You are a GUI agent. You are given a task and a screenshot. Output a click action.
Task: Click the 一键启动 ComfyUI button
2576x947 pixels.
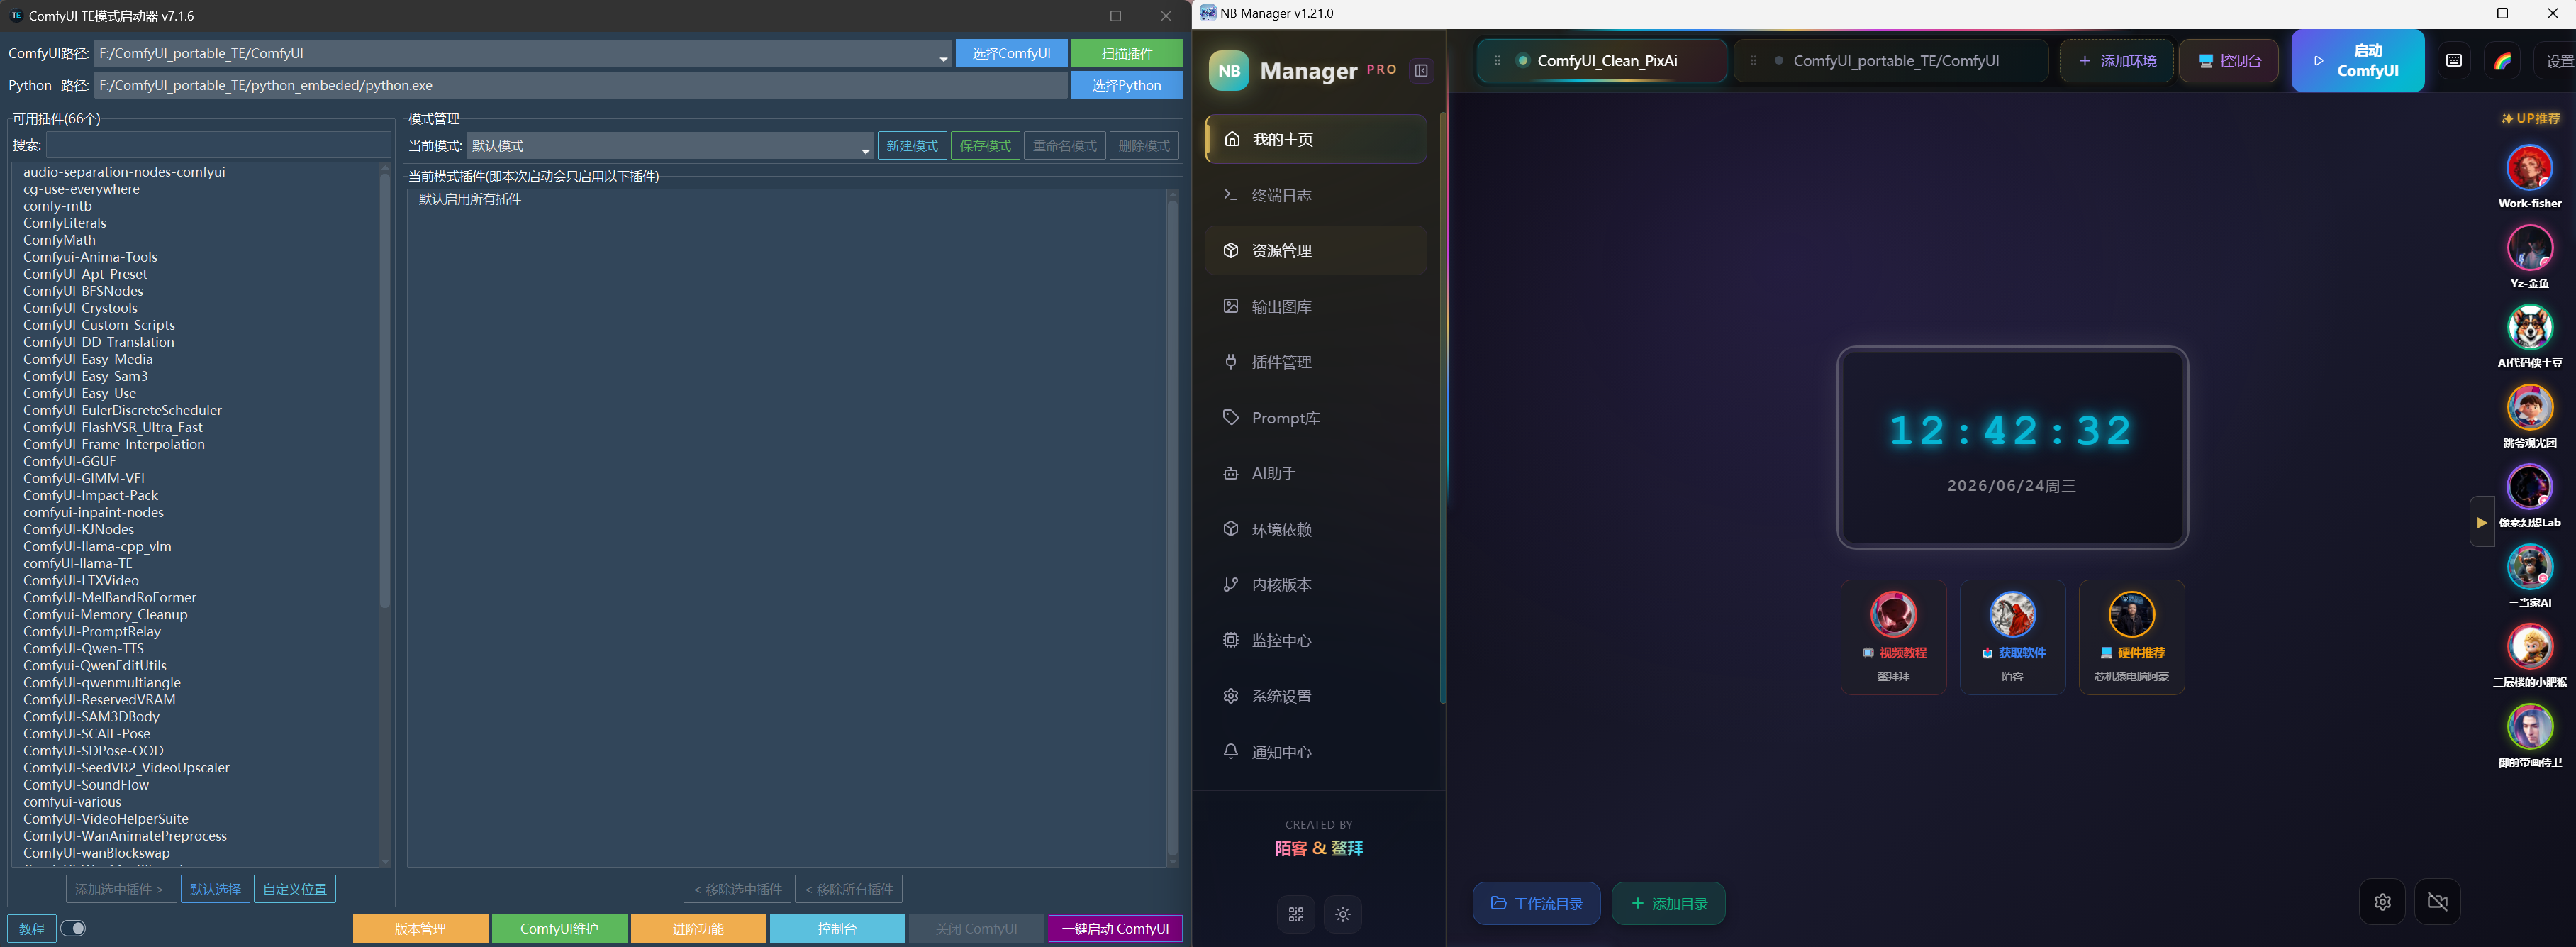[x=1115, y=928]
